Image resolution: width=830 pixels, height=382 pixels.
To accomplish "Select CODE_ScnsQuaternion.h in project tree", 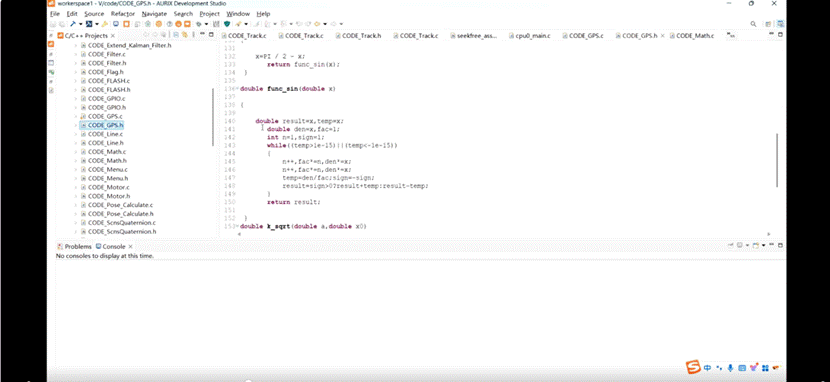I will tap(118, 232).
